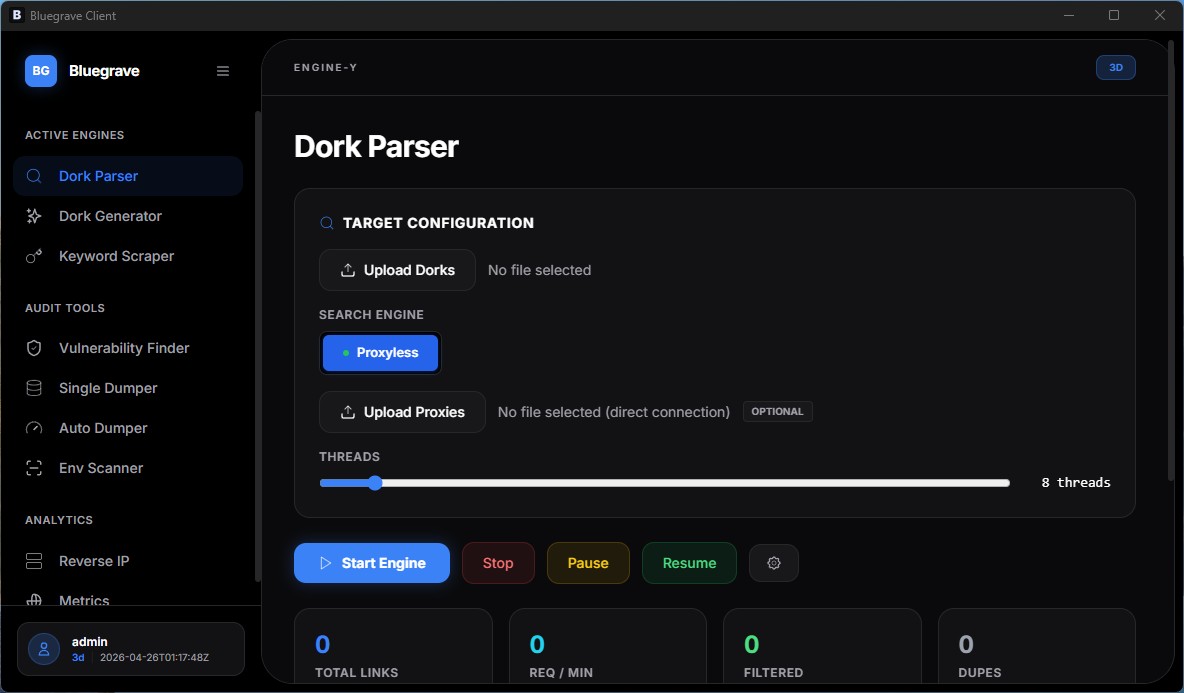The width and height of the screenshot is (1184, 693).
Task: Launch the Single Dumper tool
Action: tap(107, 388)
